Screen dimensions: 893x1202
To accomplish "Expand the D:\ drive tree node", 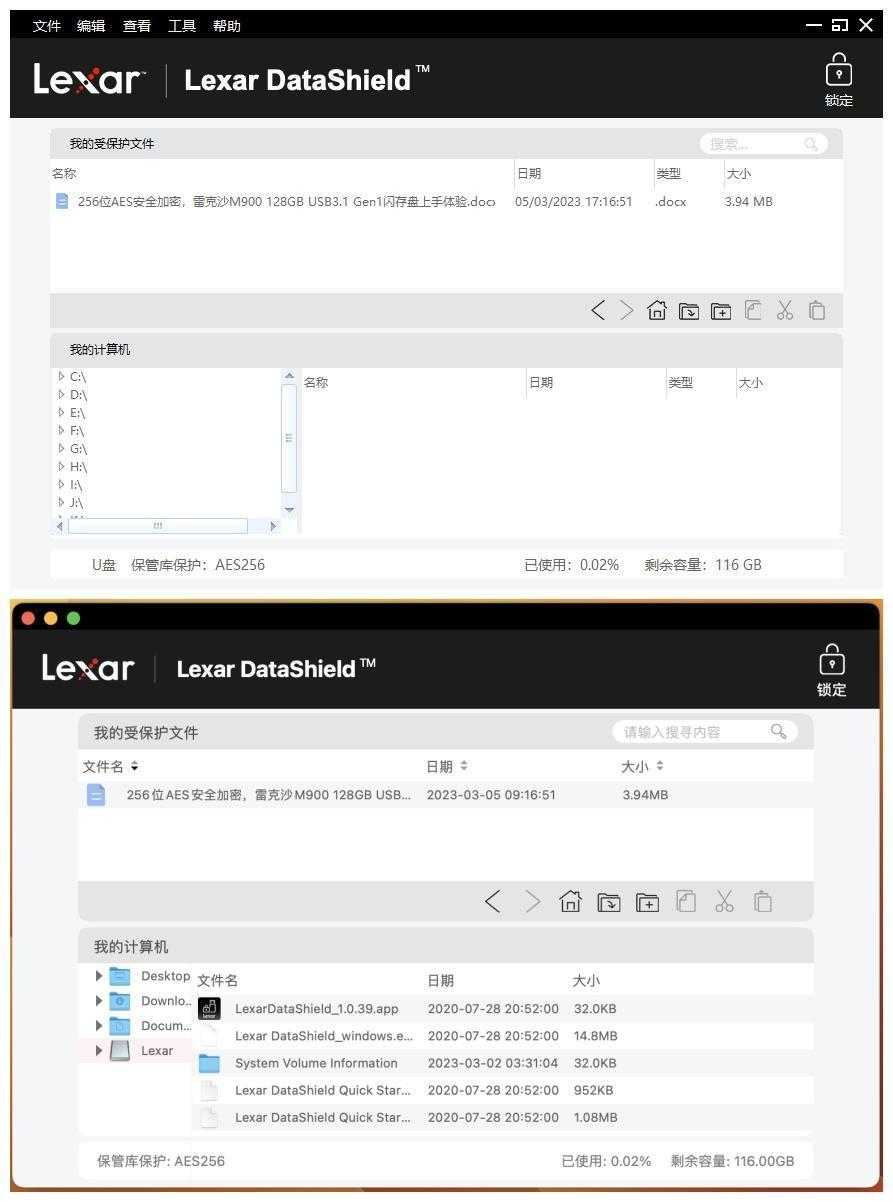I will [x=61, y=395].
